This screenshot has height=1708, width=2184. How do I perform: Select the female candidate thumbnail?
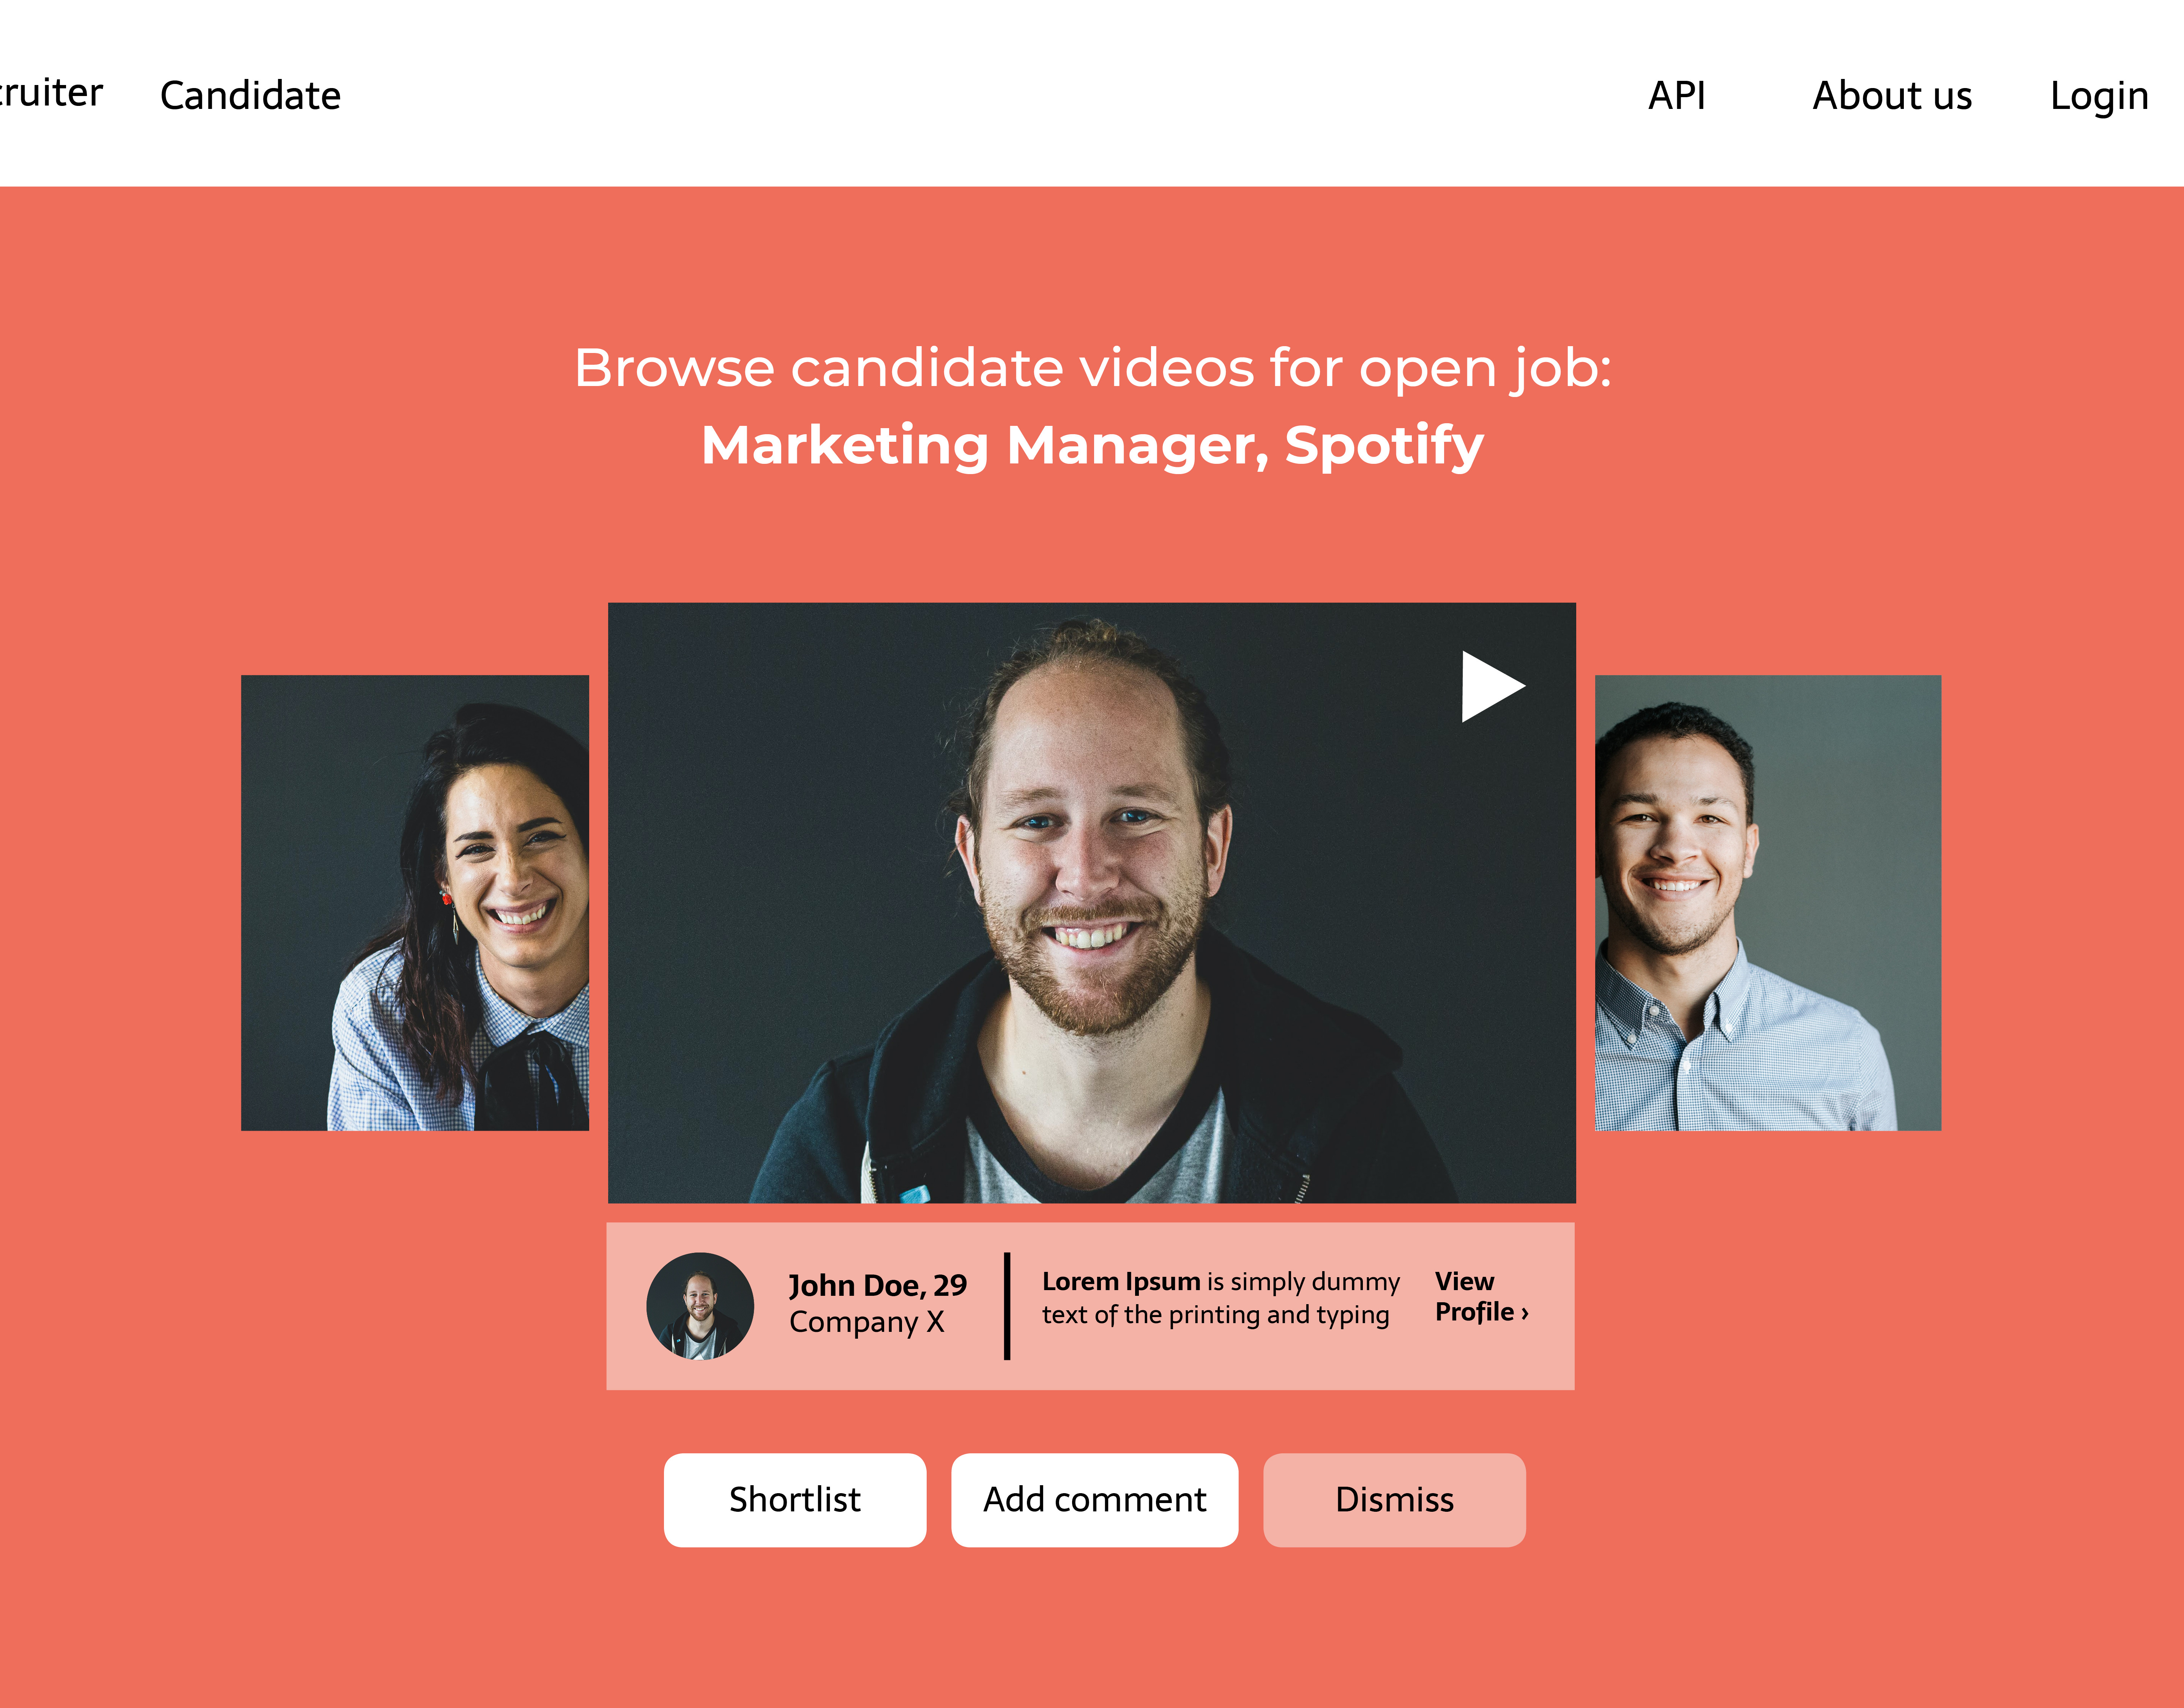coord(415,903)
